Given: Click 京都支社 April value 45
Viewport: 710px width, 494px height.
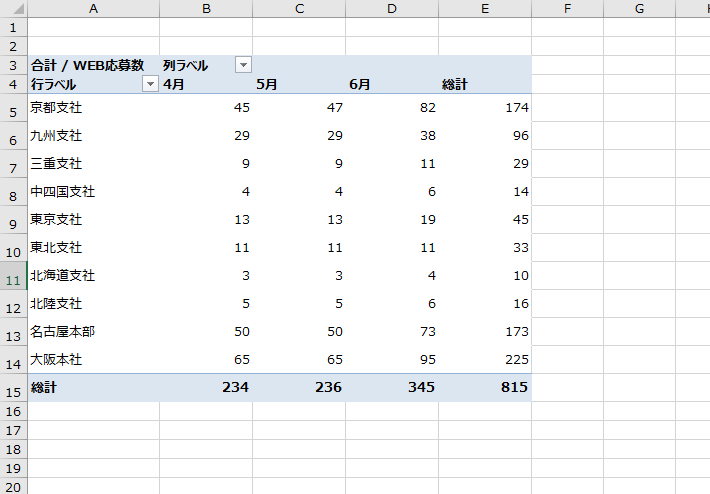Looking at the screenshot, I should [x=206, y=108].
